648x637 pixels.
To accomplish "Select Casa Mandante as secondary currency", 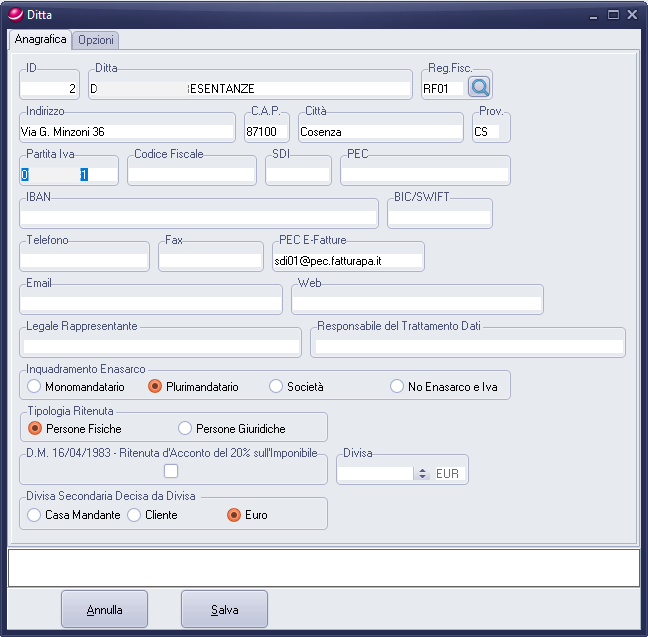I will pos(34,515).
